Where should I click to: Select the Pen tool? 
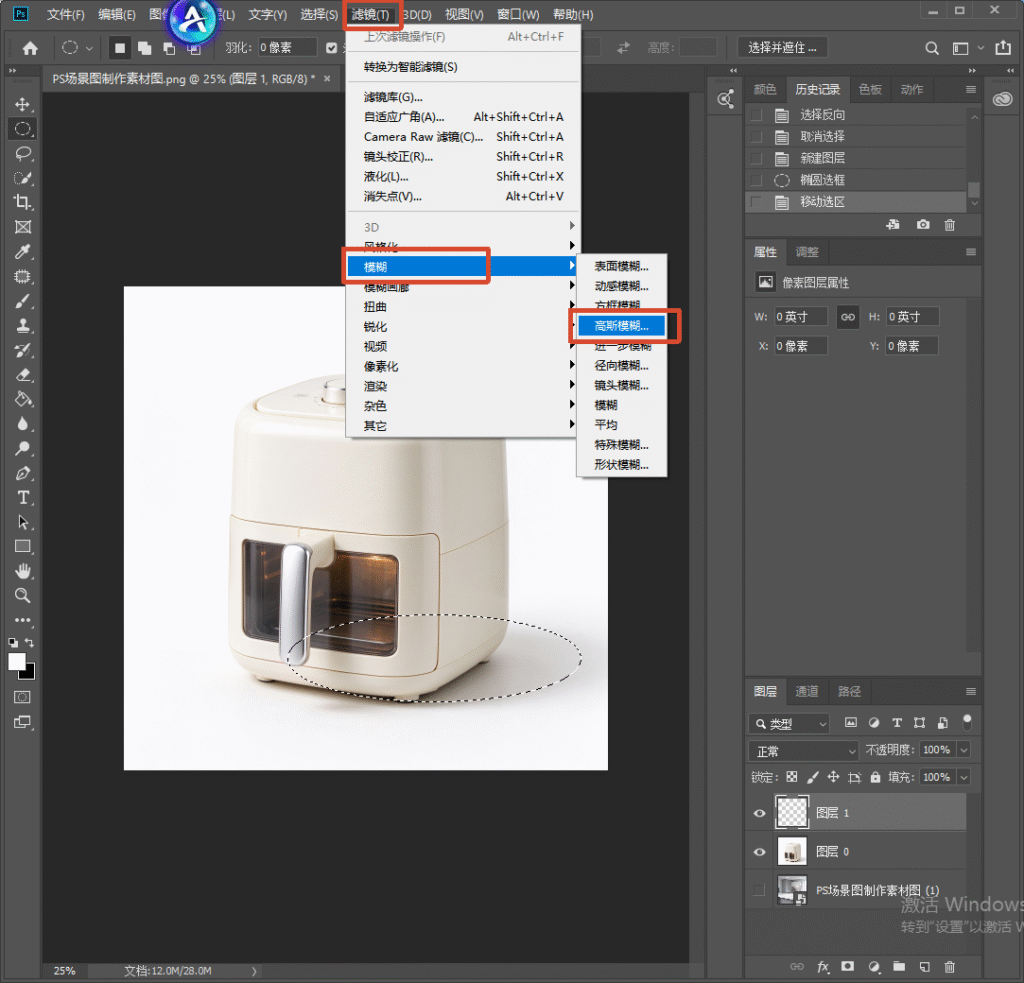(23, 474)
